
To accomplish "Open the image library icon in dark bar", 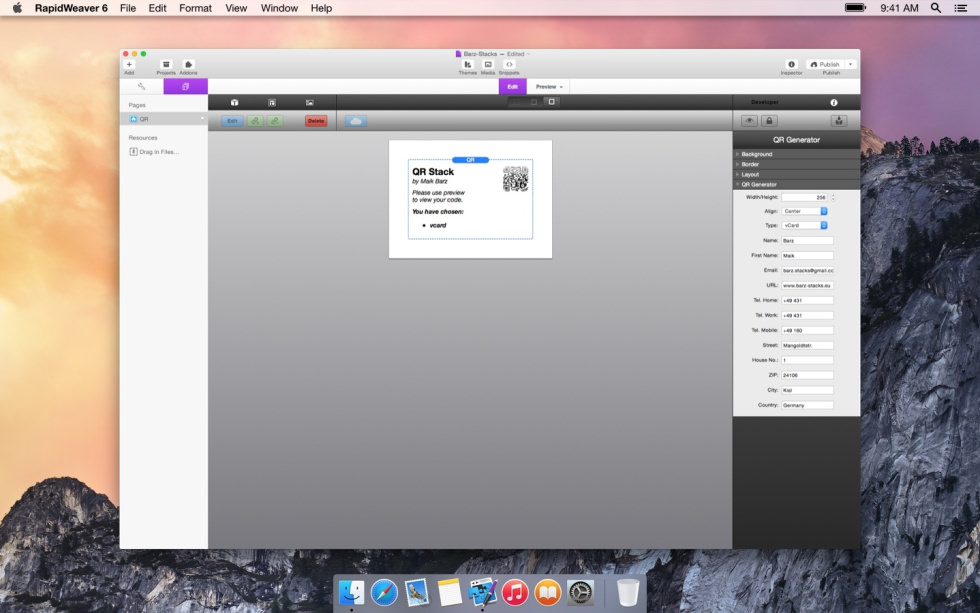I will [310, 102].
